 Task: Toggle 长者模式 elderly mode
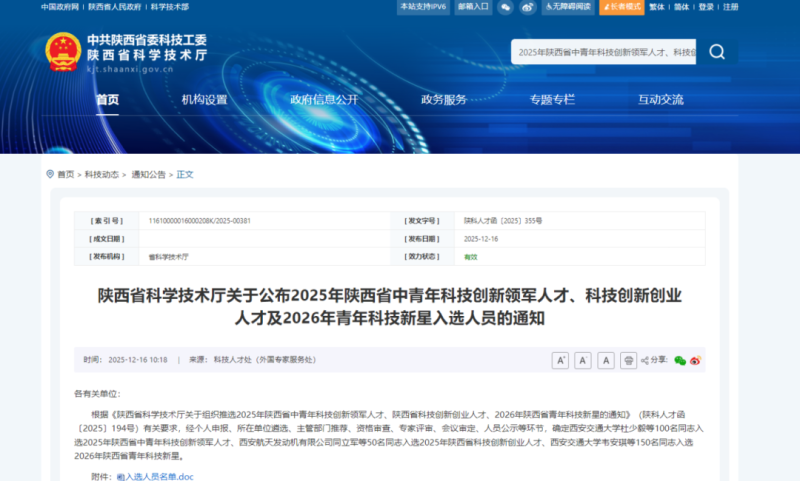[622, 7]
